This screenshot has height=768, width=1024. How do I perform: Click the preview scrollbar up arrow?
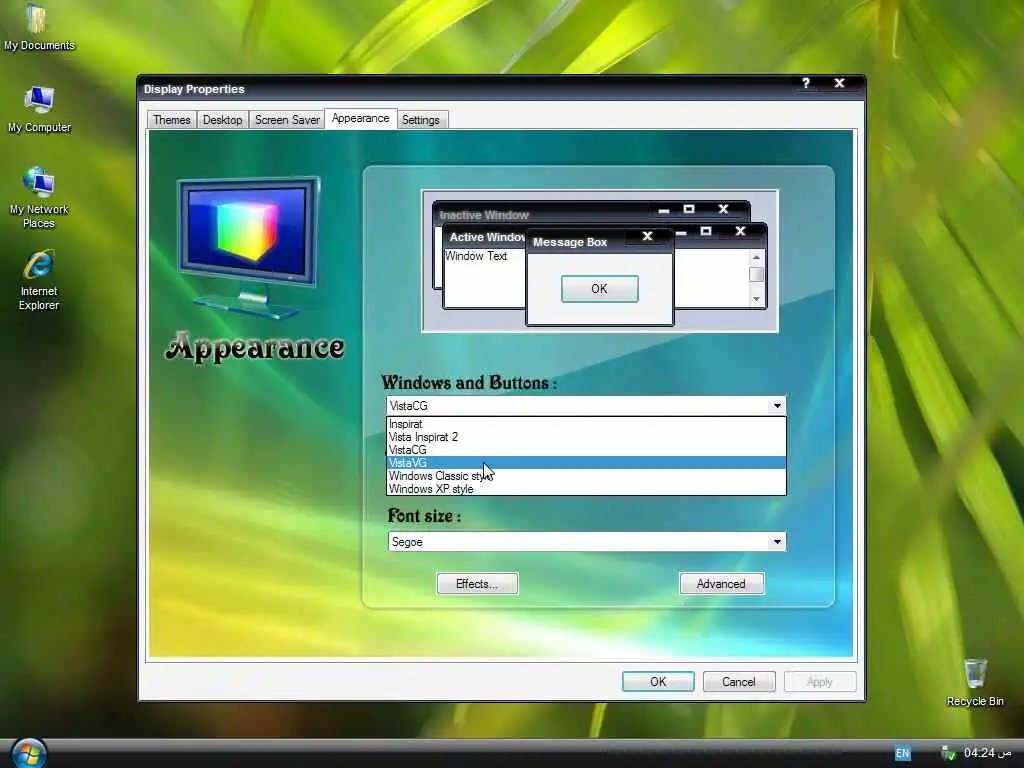coord(756,257)
